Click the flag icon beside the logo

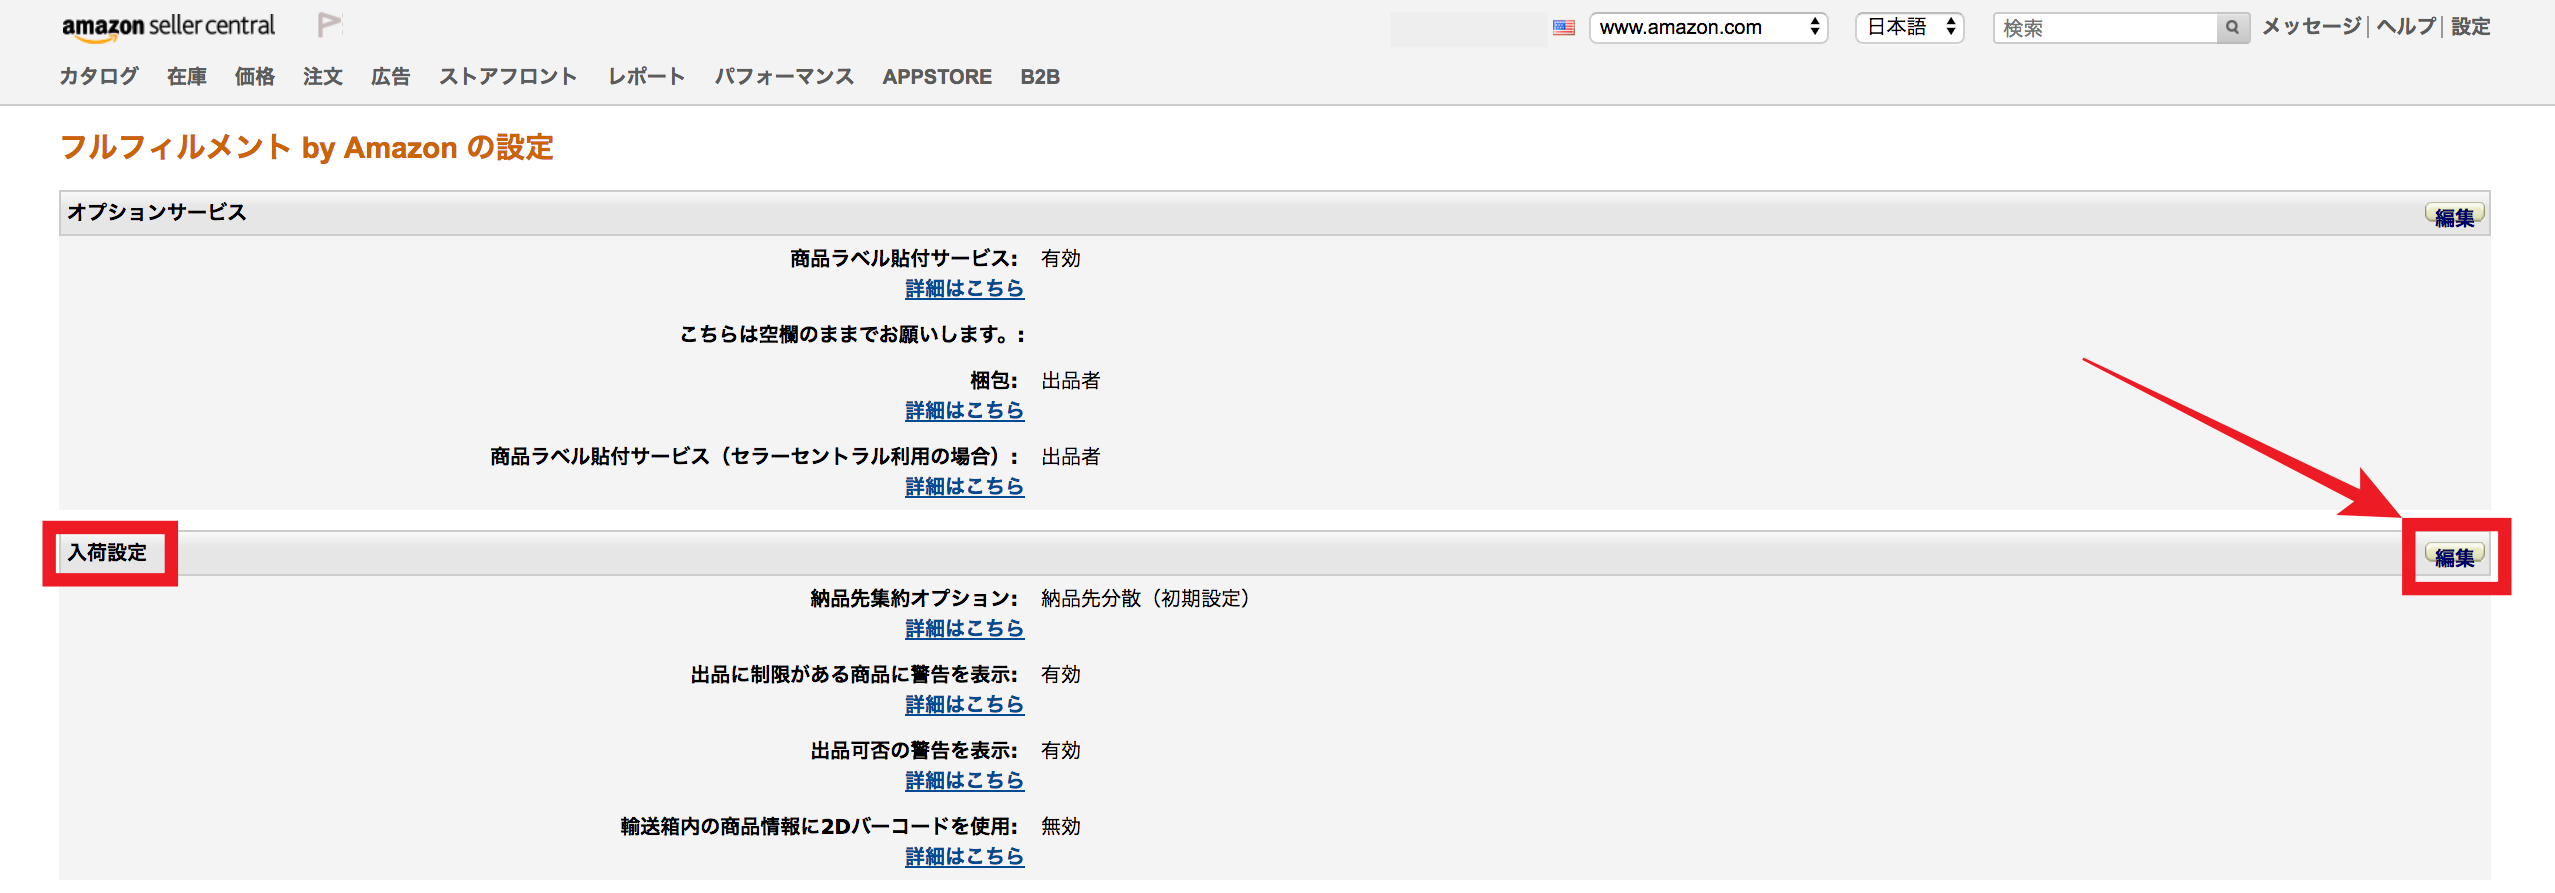pos(329,25)
